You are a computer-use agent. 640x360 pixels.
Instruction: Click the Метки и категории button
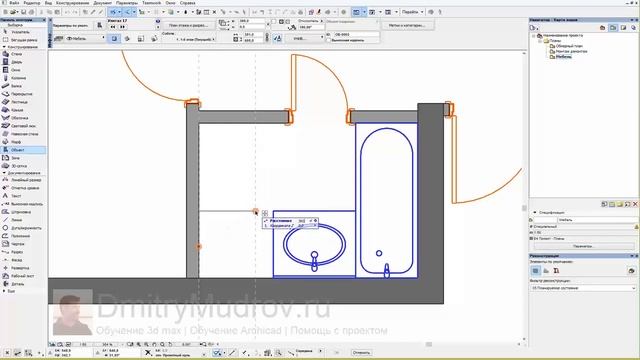[407, 25]
